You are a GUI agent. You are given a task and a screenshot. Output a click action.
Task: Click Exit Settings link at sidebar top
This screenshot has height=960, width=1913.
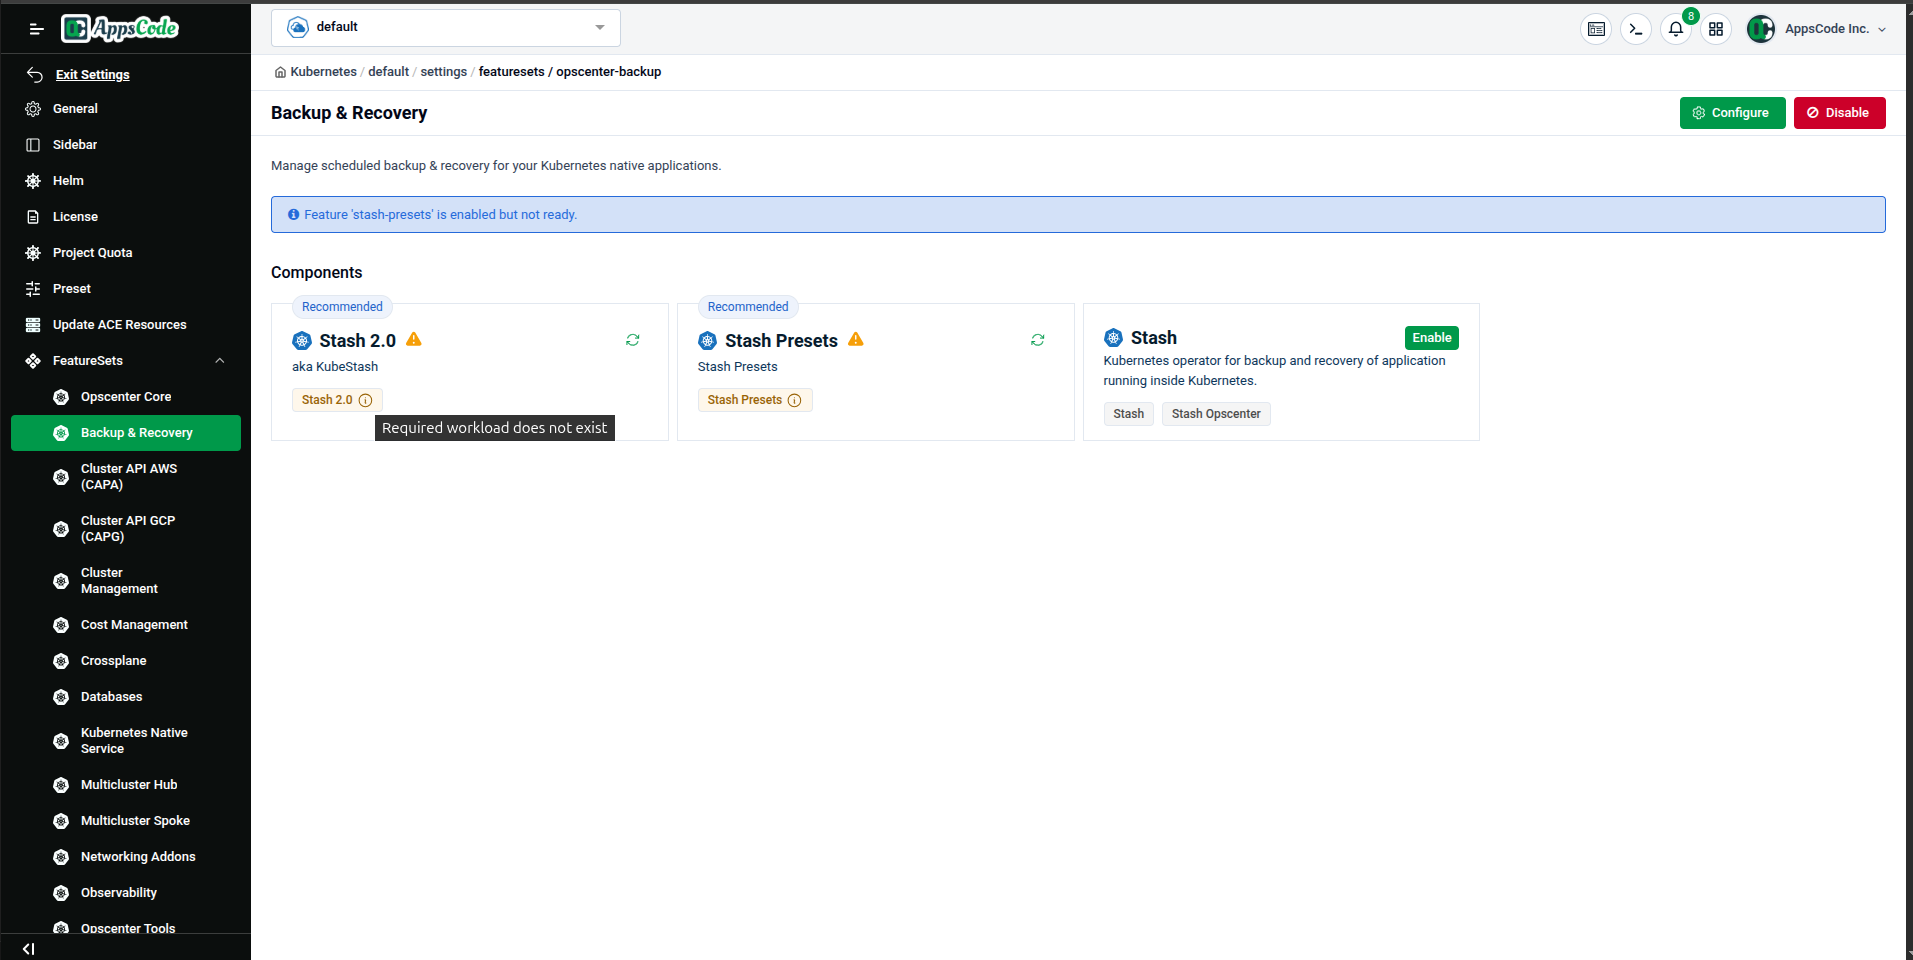(x=93, y=74)
